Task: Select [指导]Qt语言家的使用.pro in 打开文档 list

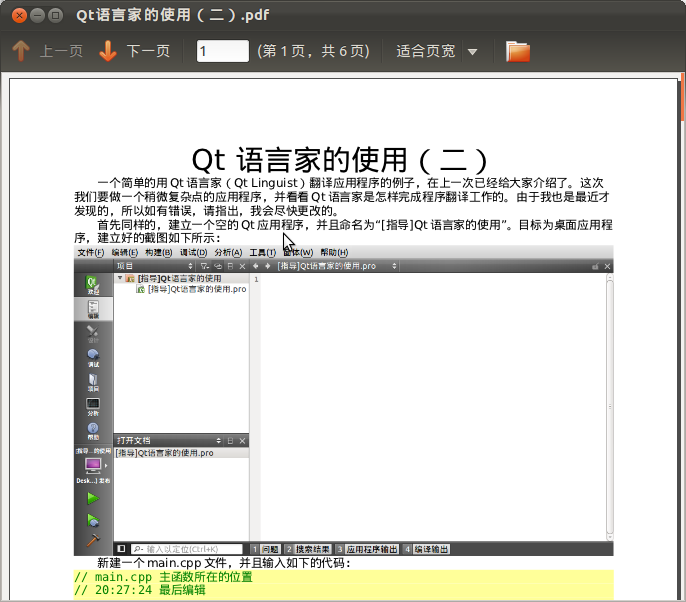Action: [182, 453]
